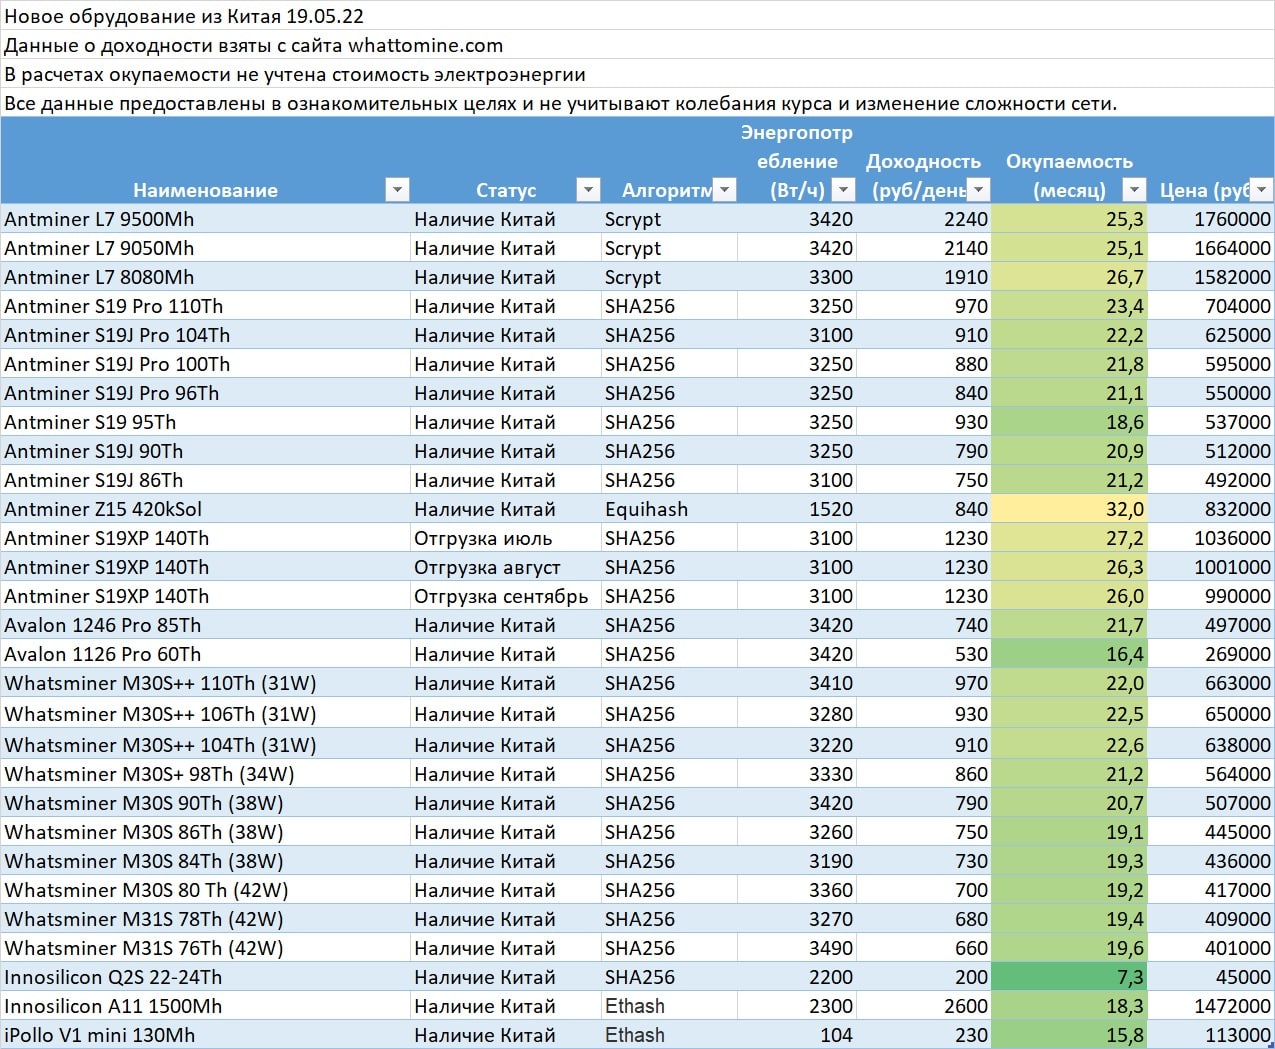
Task: Select the Окупаемость (месяц) header cell
Action: (1069, 160)
